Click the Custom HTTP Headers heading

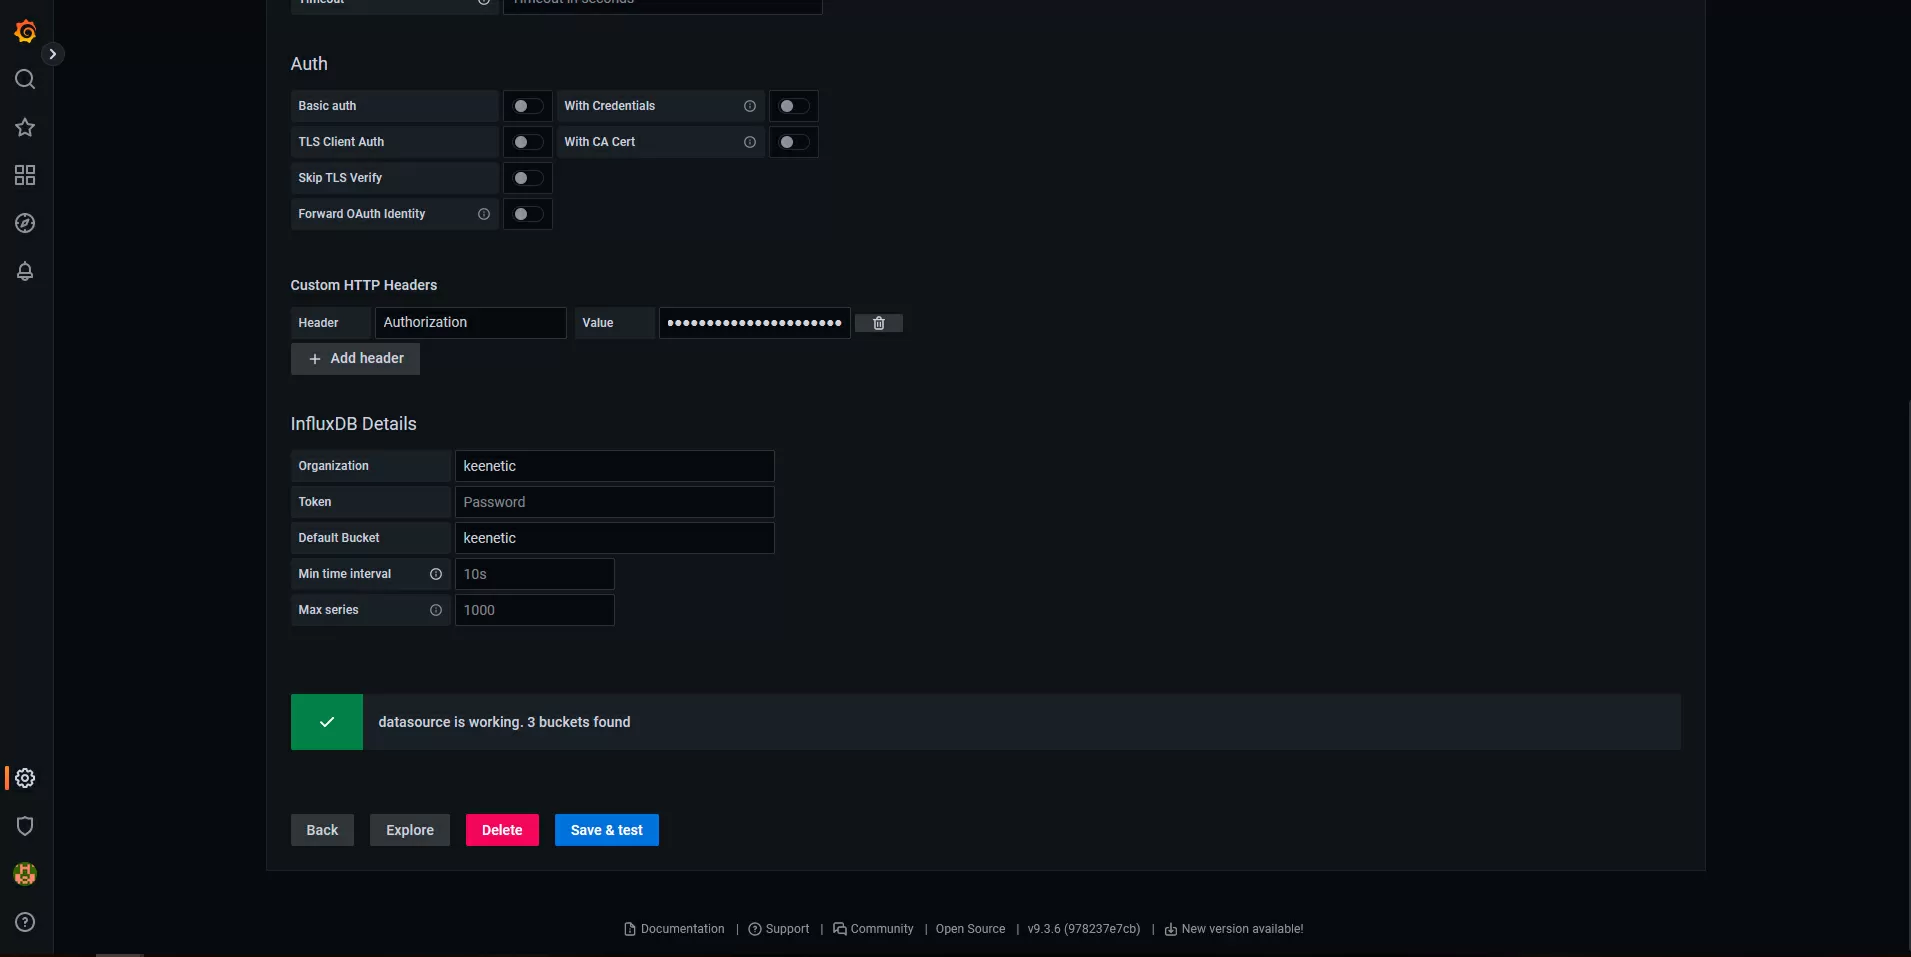tap(364, 285)
